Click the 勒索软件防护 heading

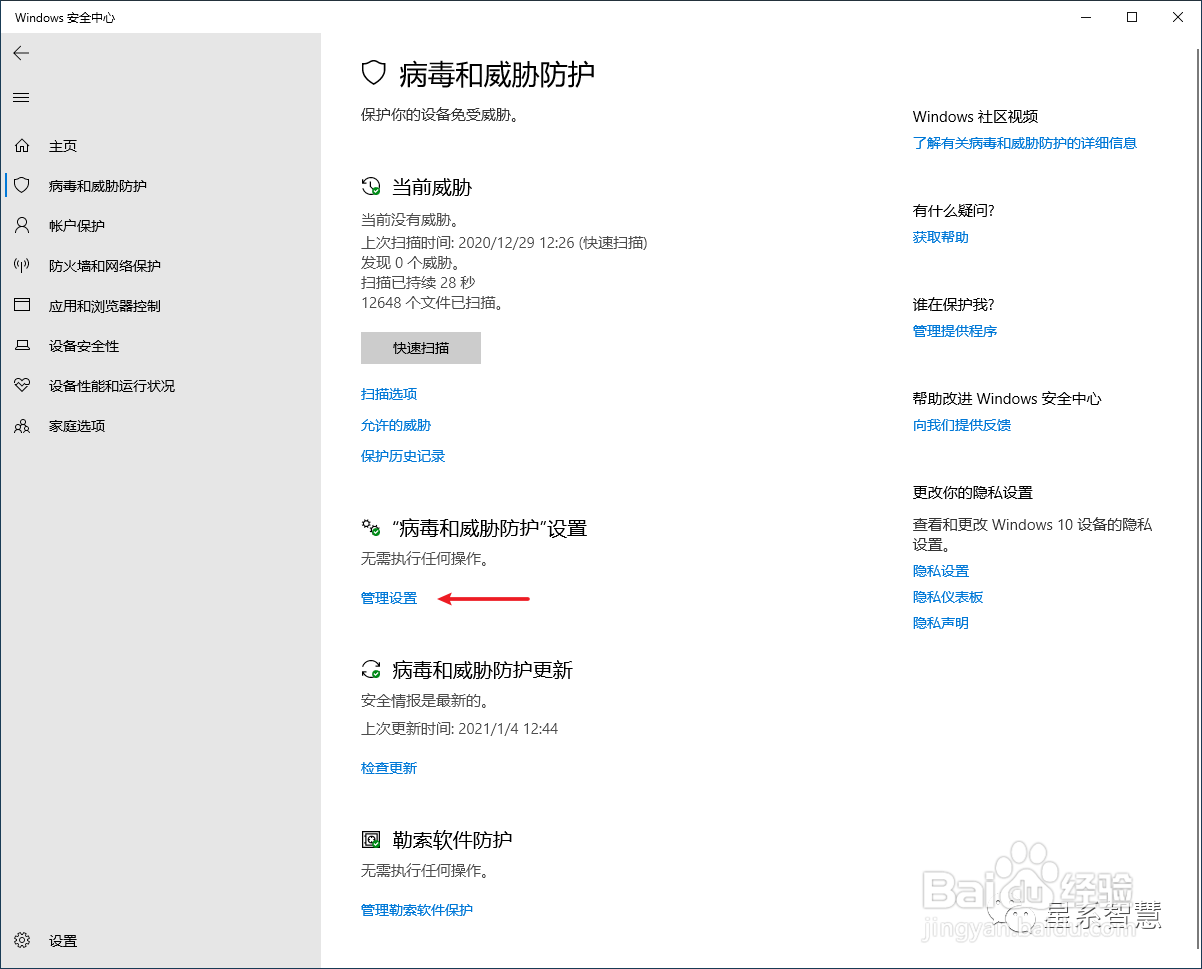452,840
